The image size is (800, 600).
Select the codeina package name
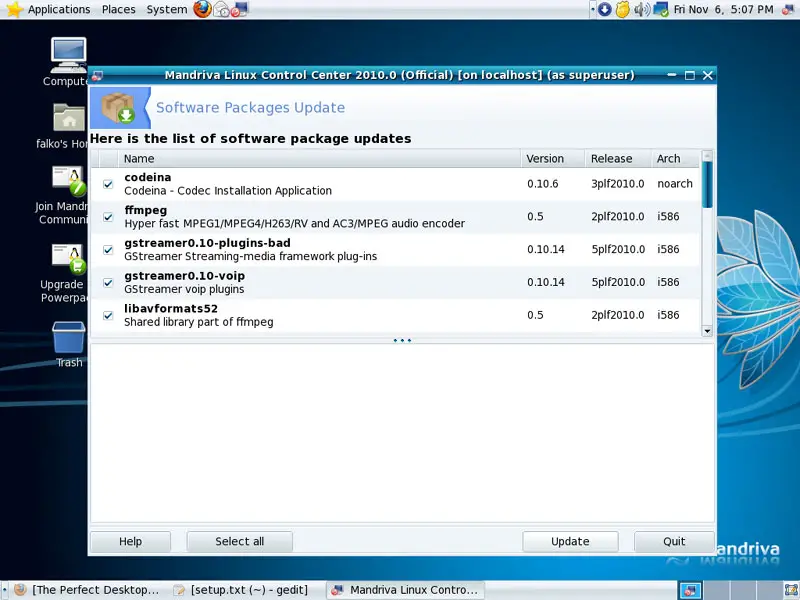coord(147,177)
